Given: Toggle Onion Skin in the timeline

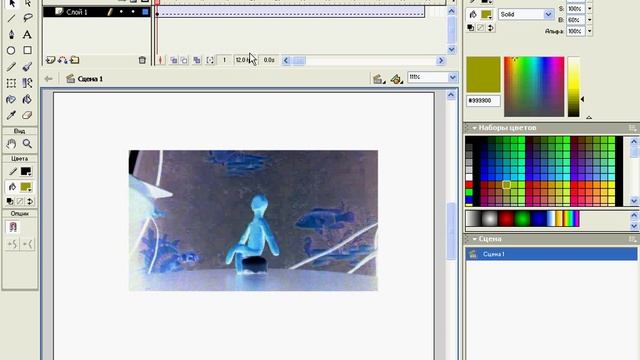Looking at the screenshot, I should point(173,60).
